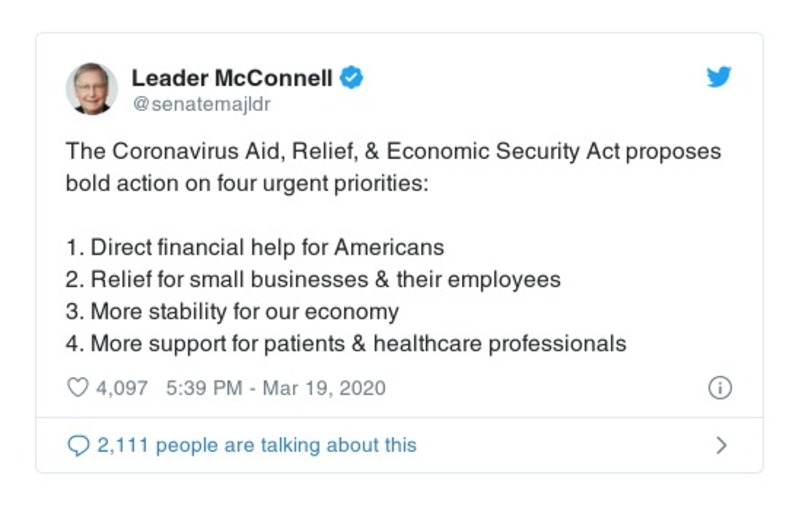799x513 pixels.
Task: Click the blue verified checkmark badge
Action: [351, 78]
